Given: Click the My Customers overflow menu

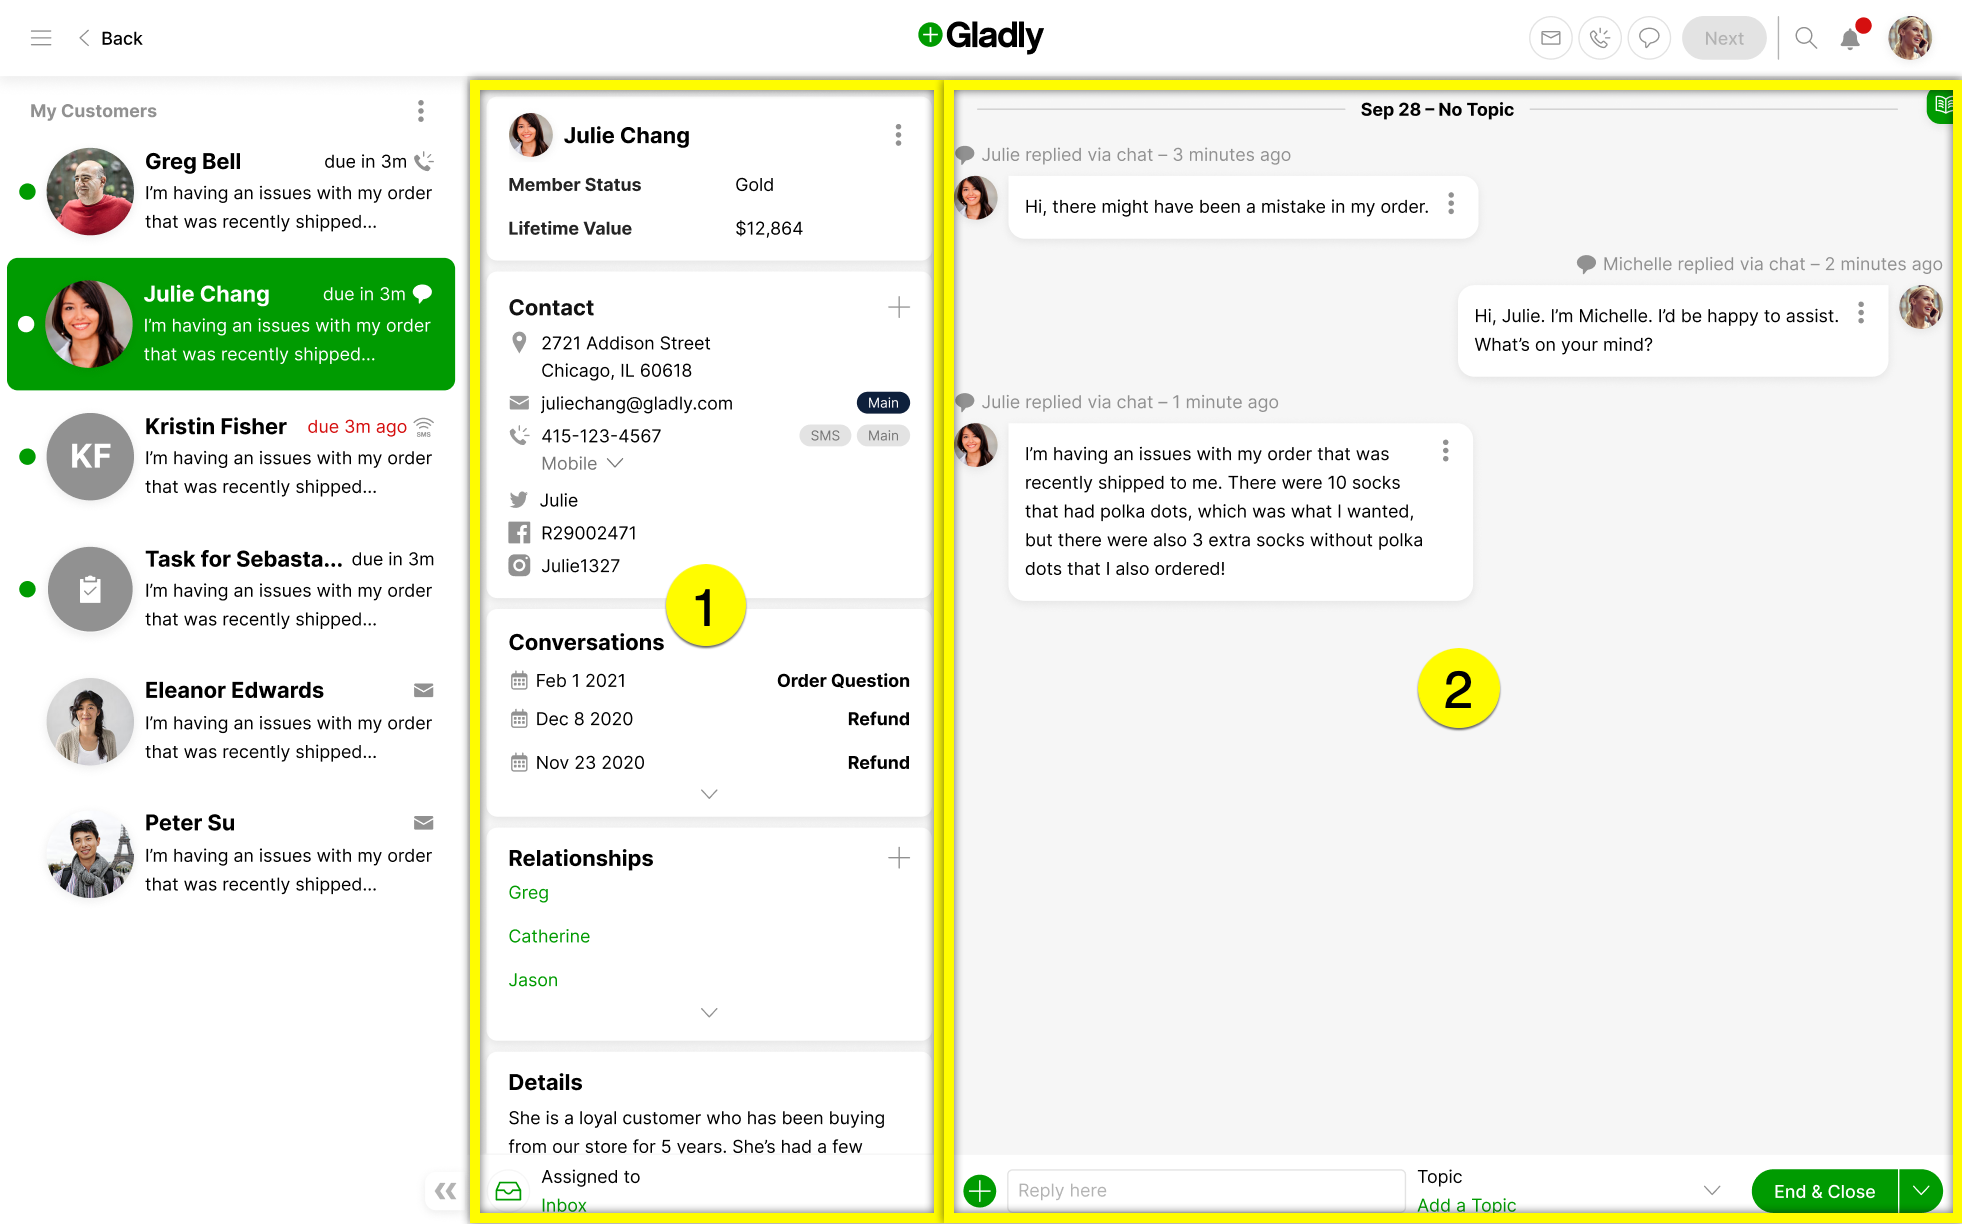Looking at the screenshot, I should [419, 109].
